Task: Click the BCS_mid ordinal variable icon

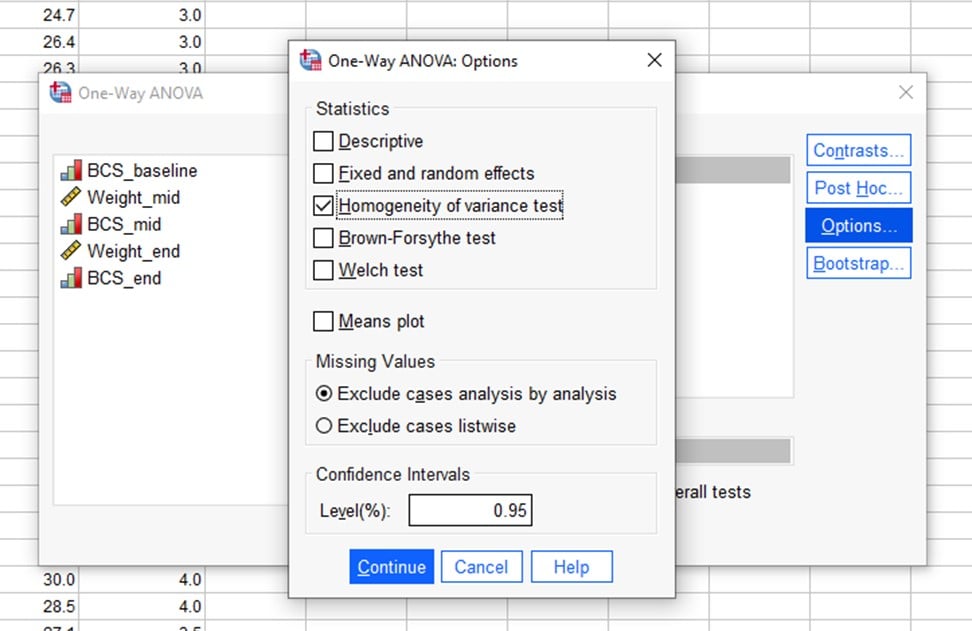Action: coord(71,224)
